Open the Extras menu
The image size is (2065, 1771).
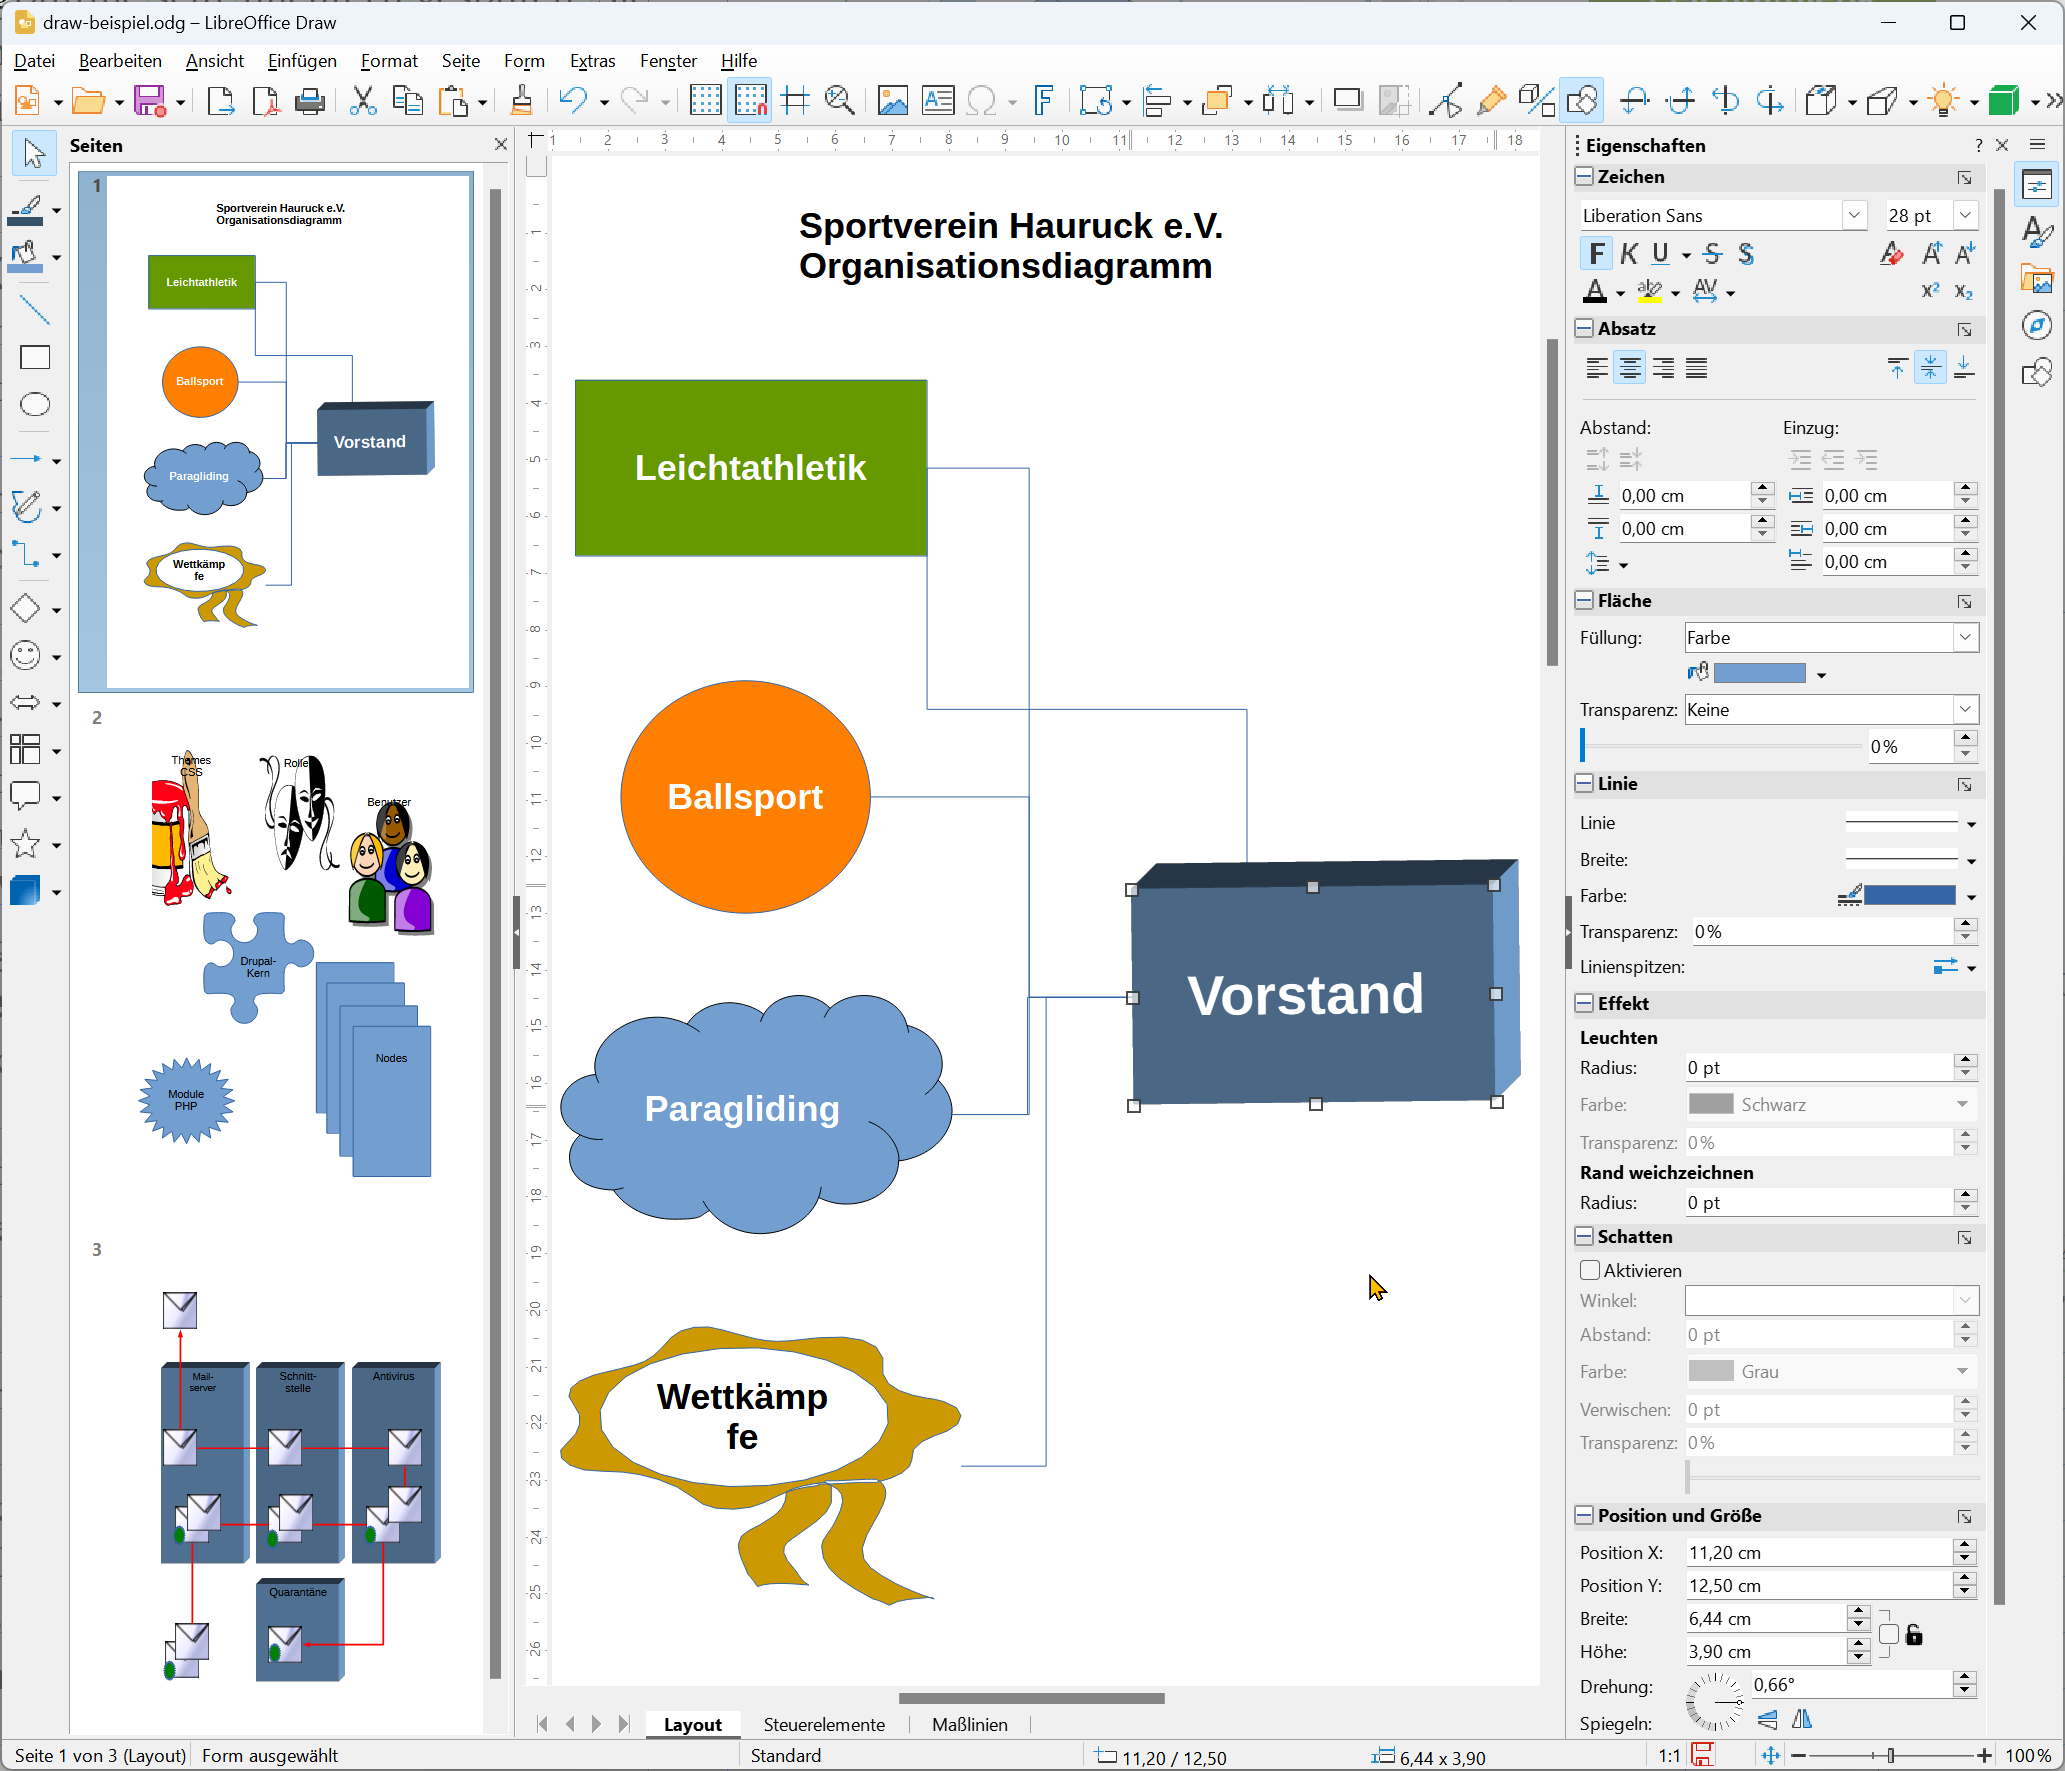[x=593, y=61]
